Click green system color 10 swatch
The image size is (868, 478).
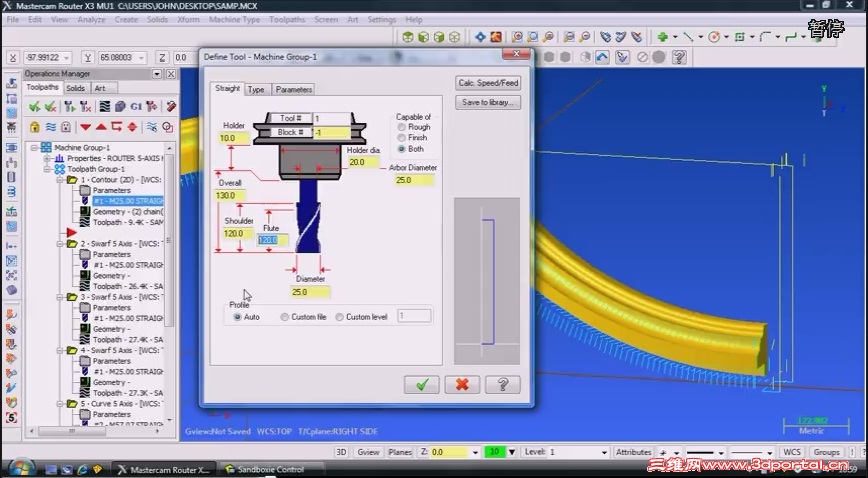[494, 452]
